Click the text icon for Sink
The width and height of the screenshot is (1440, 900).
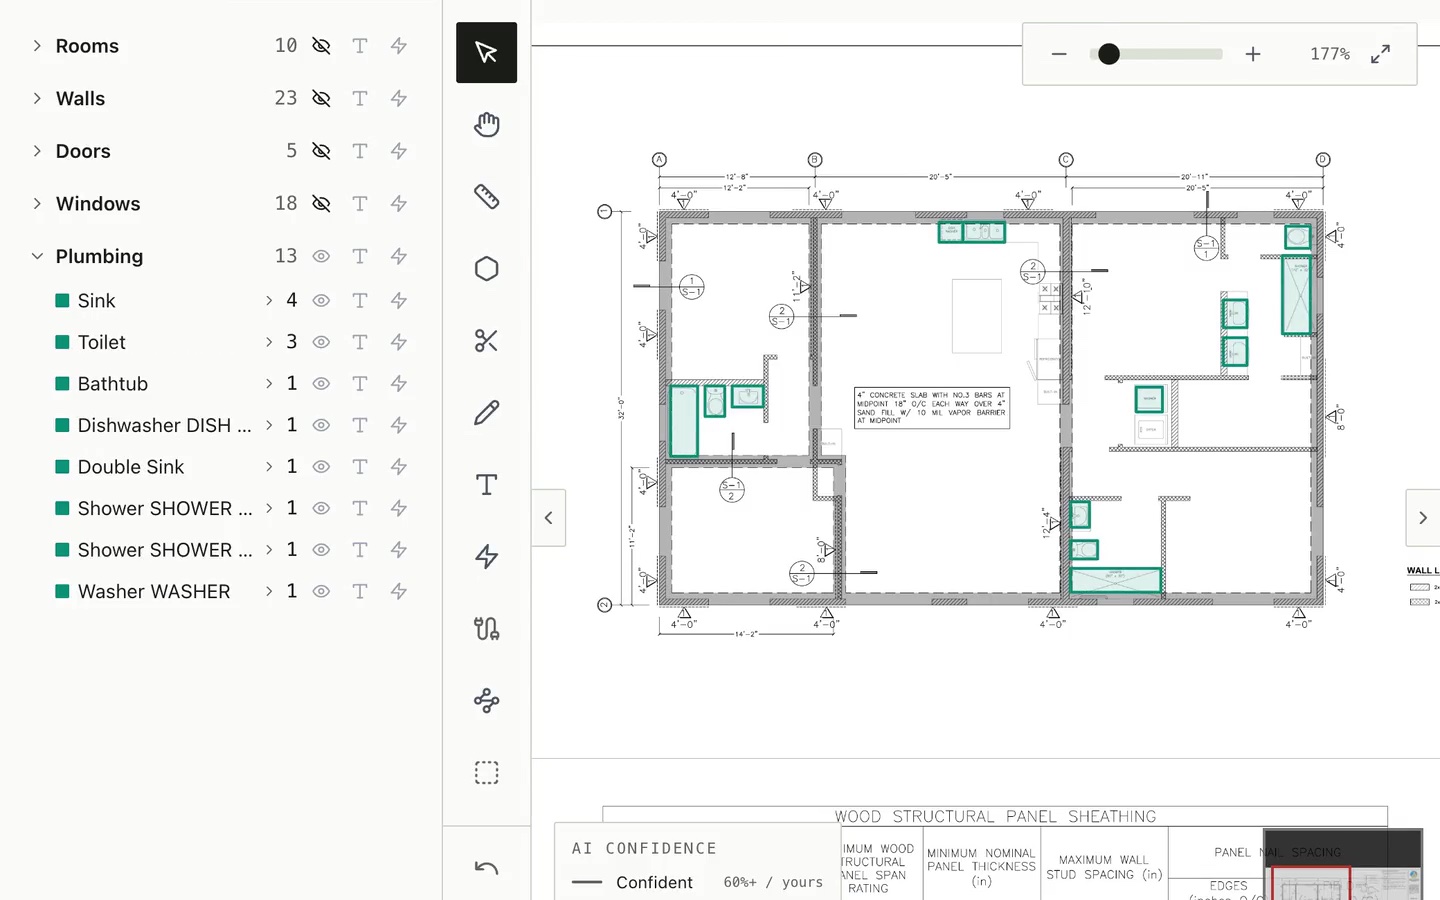point(360,300)
